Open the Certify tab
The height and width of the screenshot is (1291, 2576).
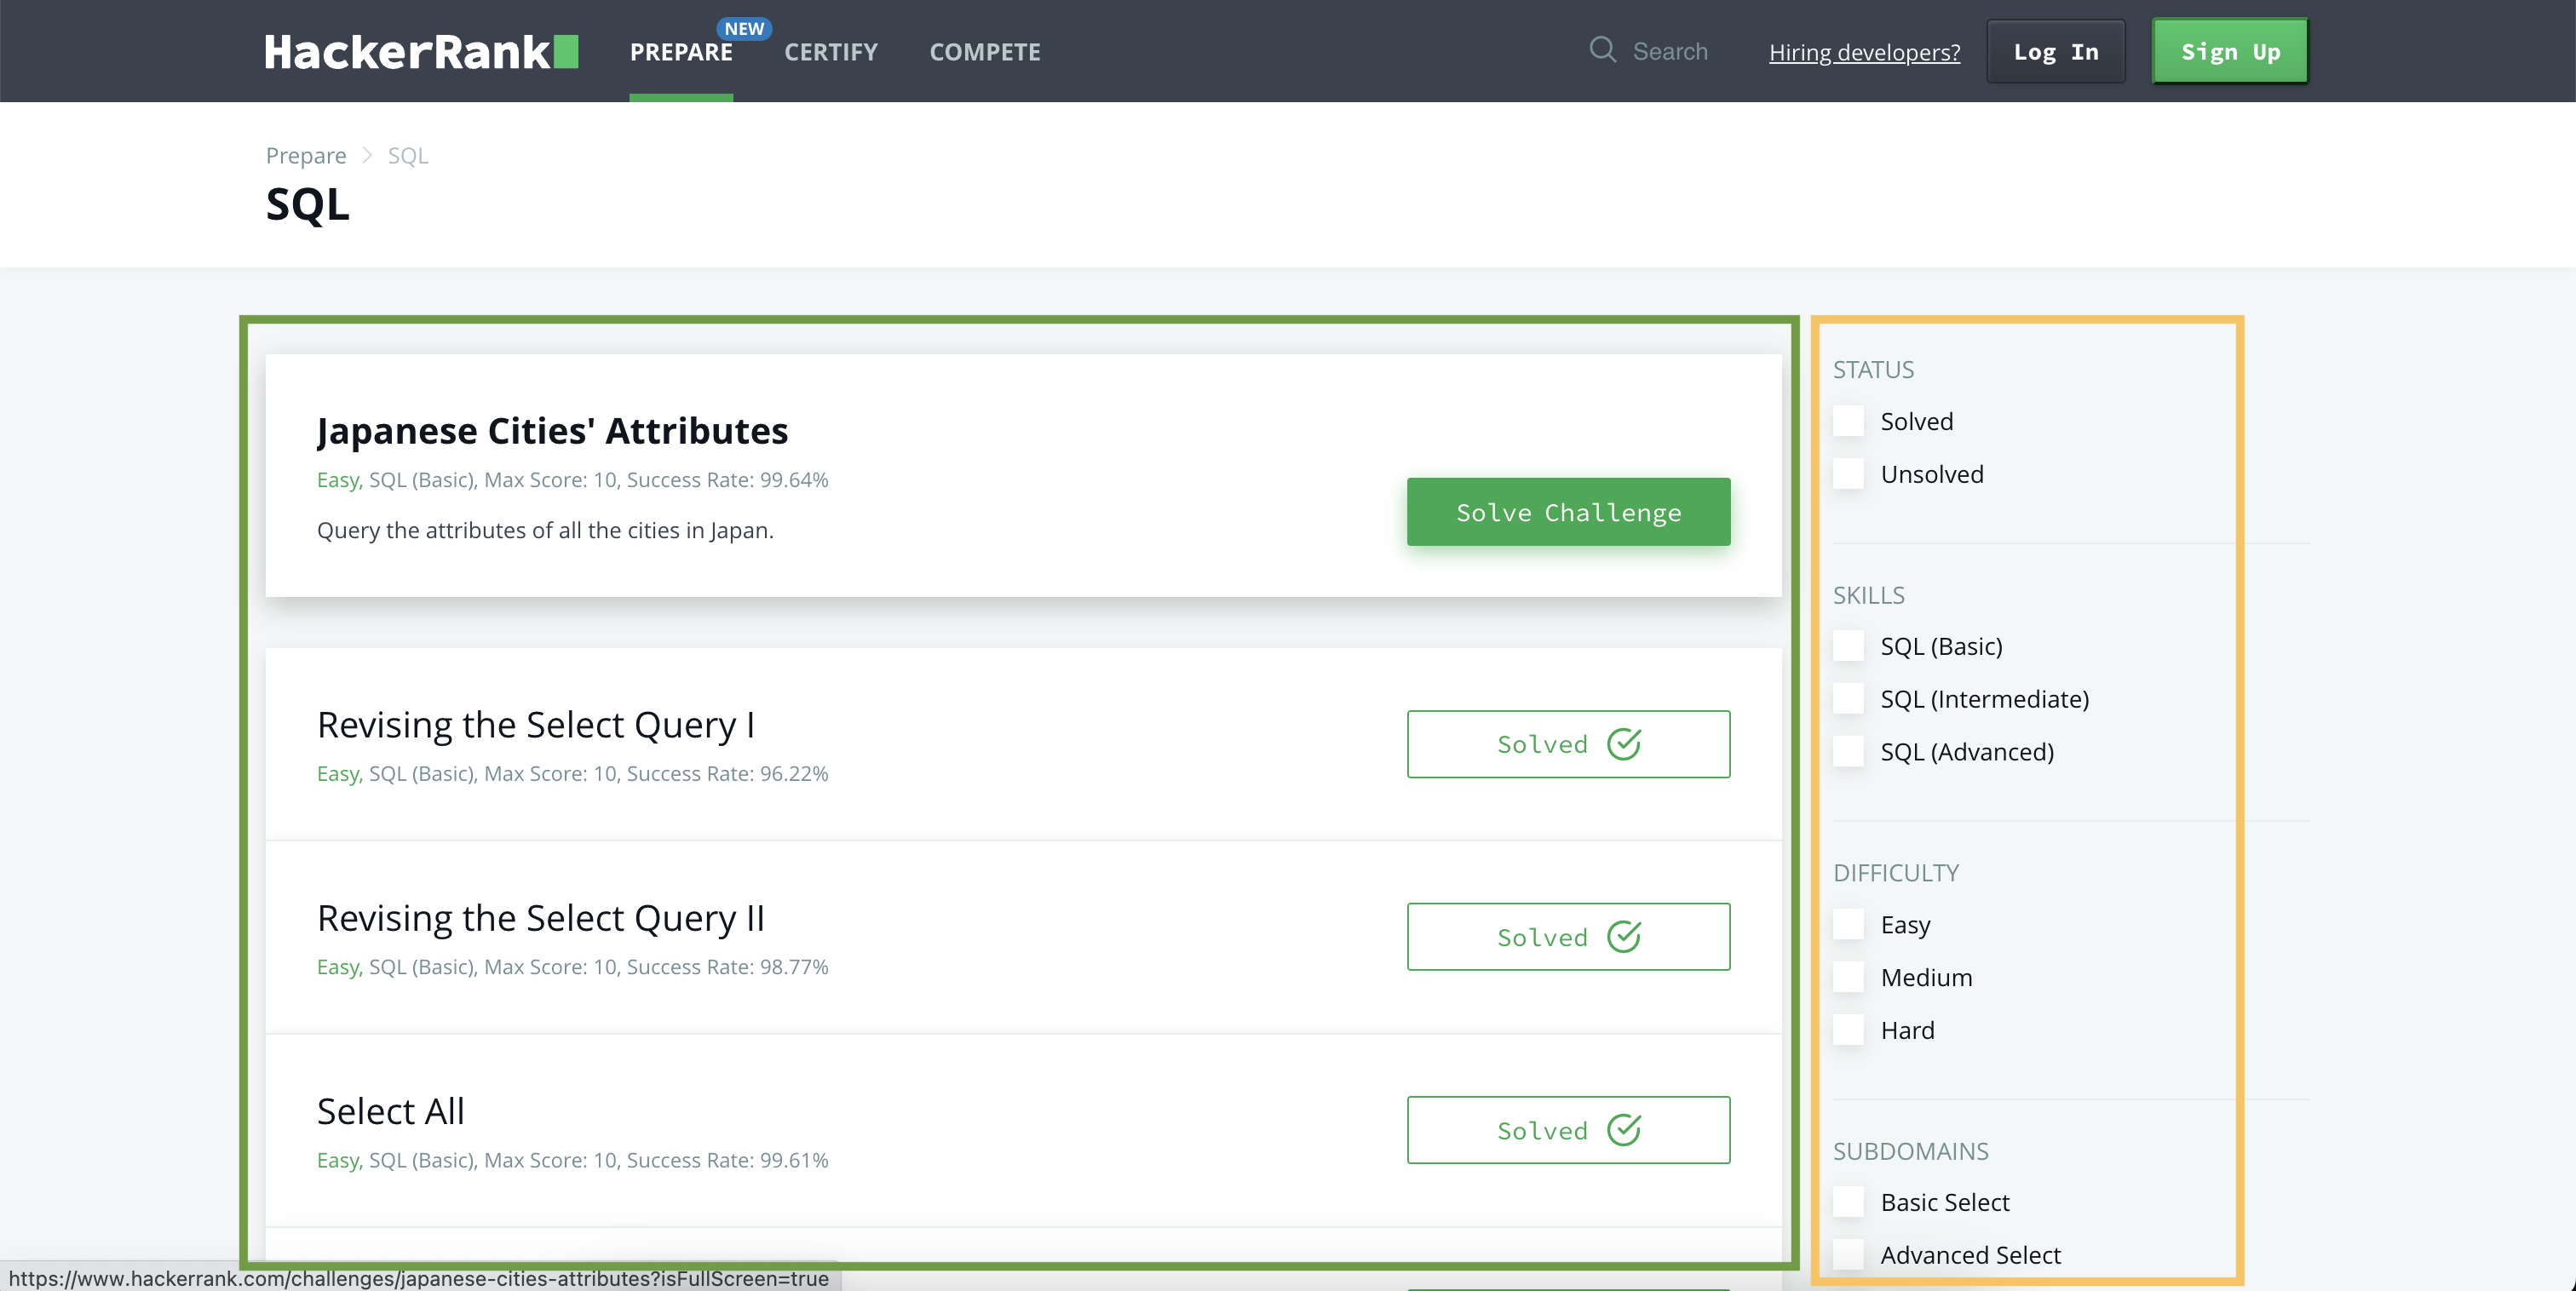(830, 52)
